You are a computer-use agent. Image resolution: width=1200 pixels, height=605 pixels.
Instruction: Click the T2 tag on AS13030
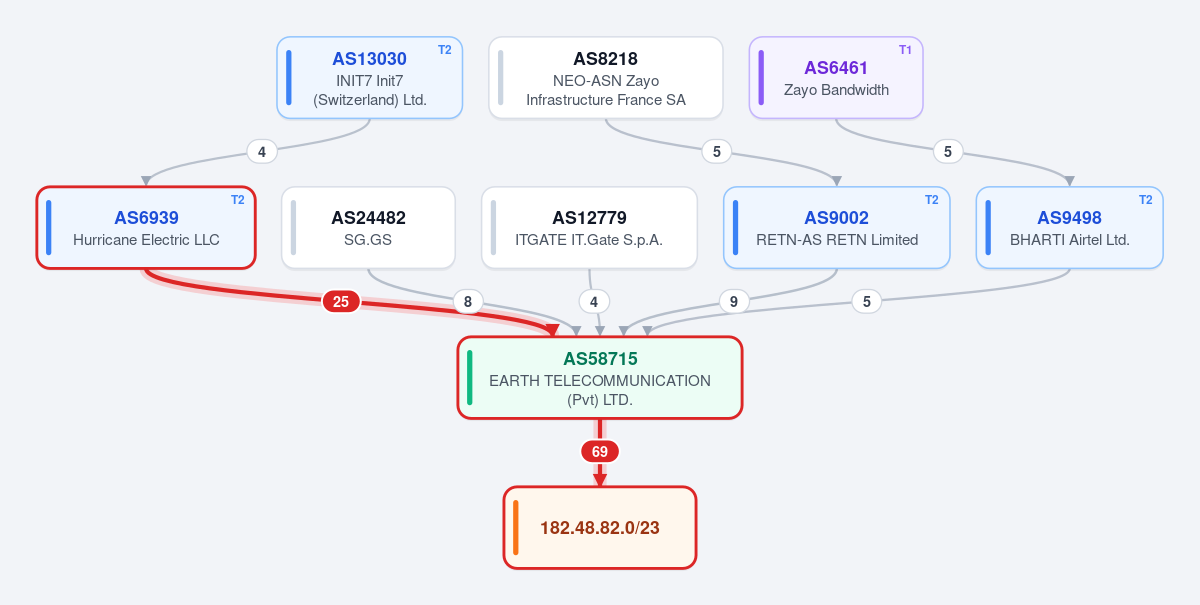point(445,50)
